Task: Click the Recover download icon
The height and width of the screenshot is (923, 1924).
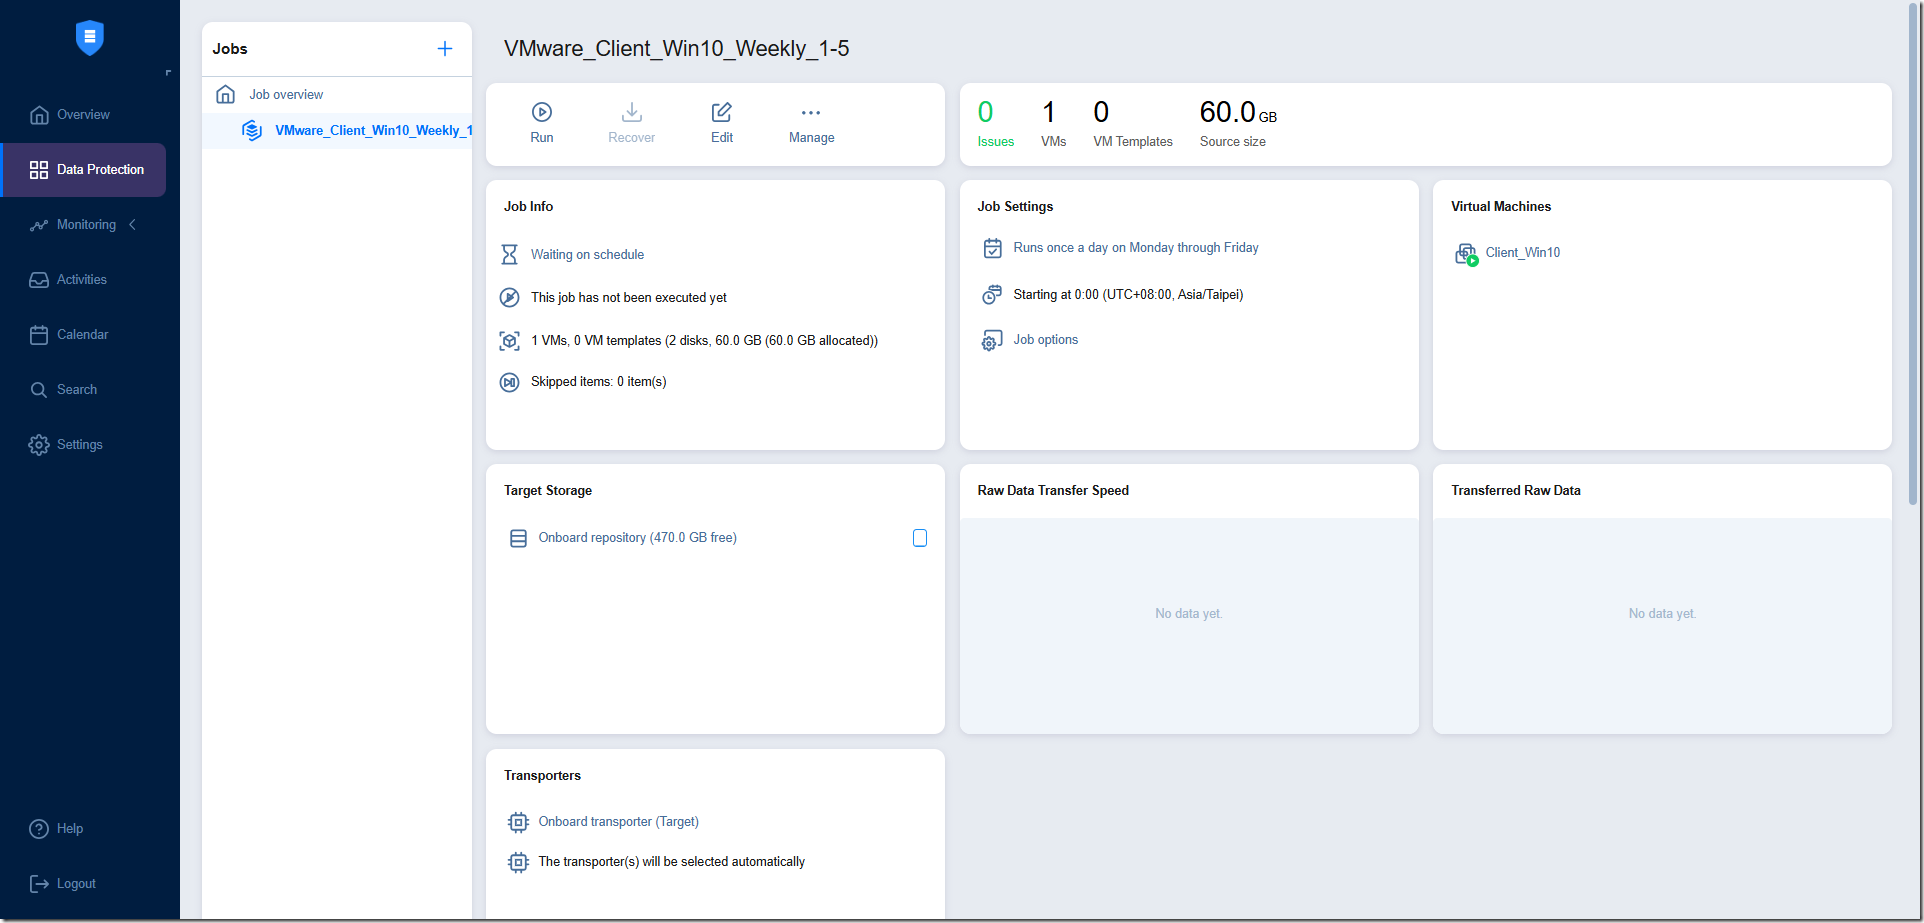Action: tap(632, 112)
